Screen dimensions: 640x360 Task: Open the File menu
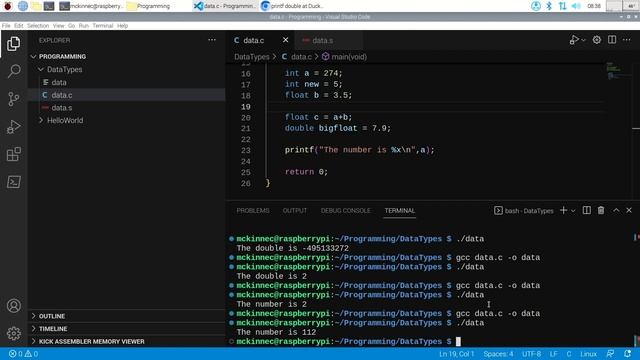[x=6, y=26]
